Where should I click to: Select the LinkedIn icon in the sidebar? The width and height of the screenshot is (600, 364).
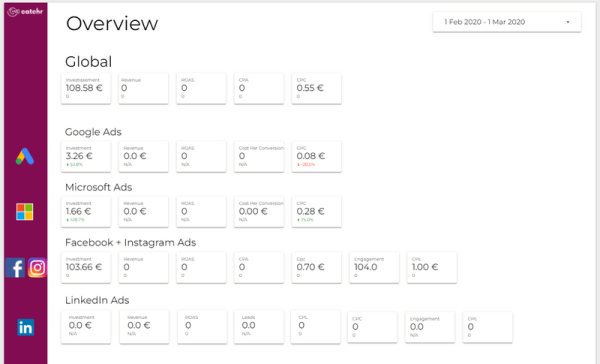tap(26, 327)
